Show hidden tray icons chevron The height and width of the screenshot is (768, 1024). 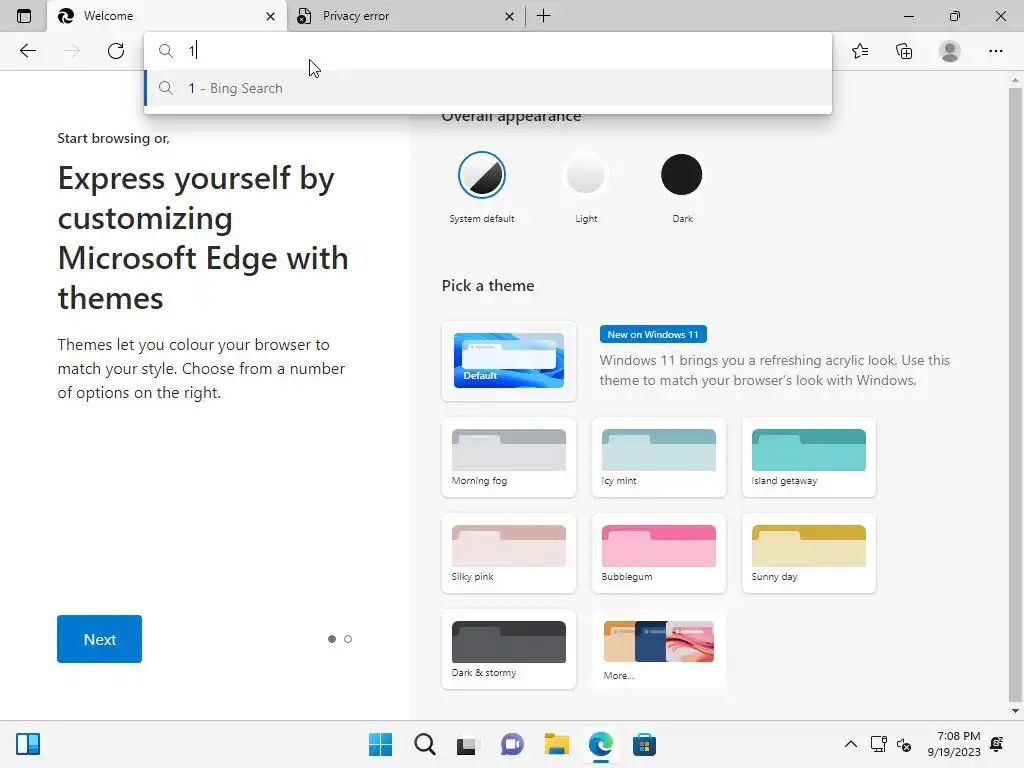tap(851, 744)
